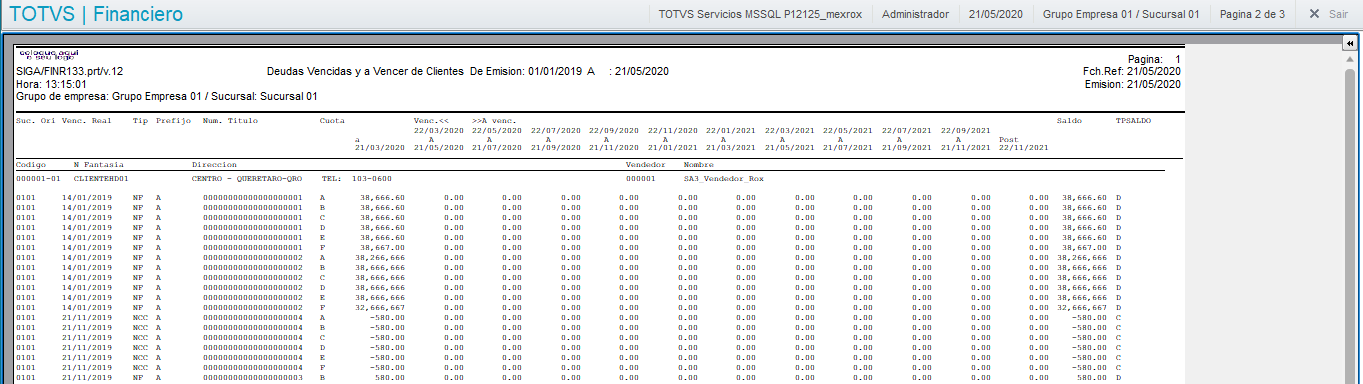Screen dimensions: 1363x384
Task: Click the address 'CENTRO - QUERETARO-QRO'
Action: tap(246, 179)
